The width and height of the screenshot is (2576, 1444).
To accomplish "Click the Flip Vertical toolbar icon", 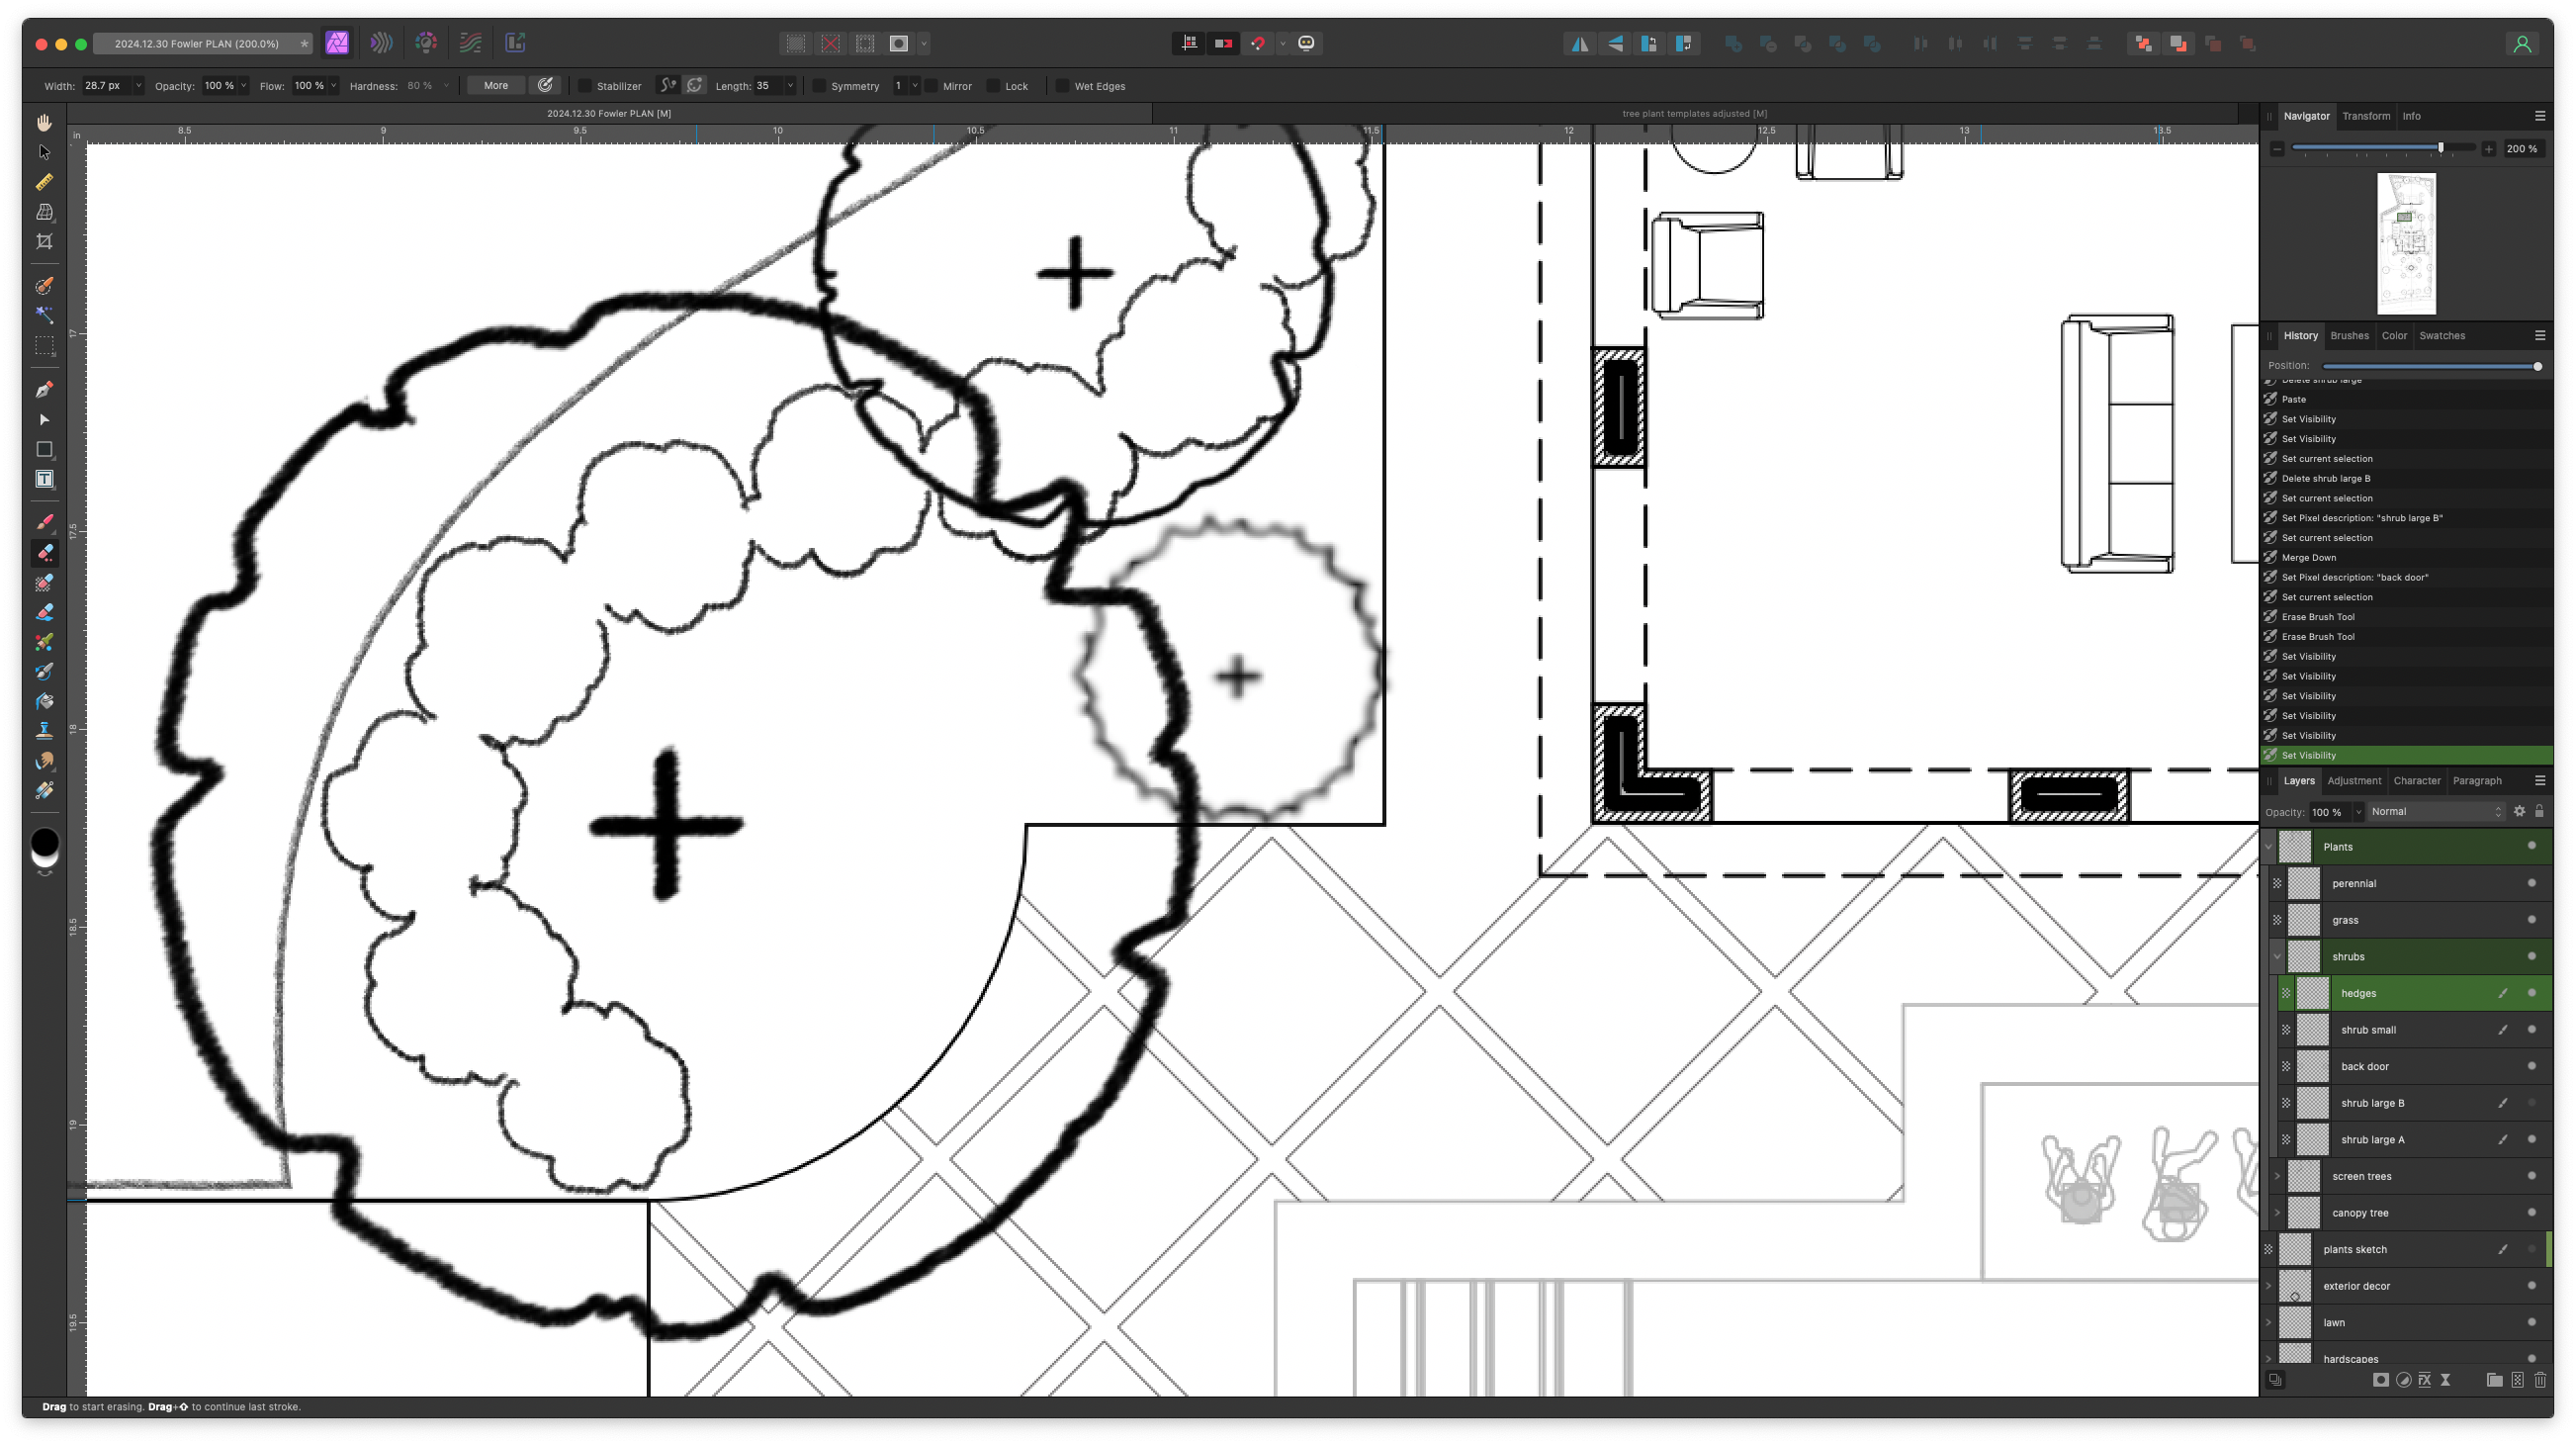I will coord(1614,44).
